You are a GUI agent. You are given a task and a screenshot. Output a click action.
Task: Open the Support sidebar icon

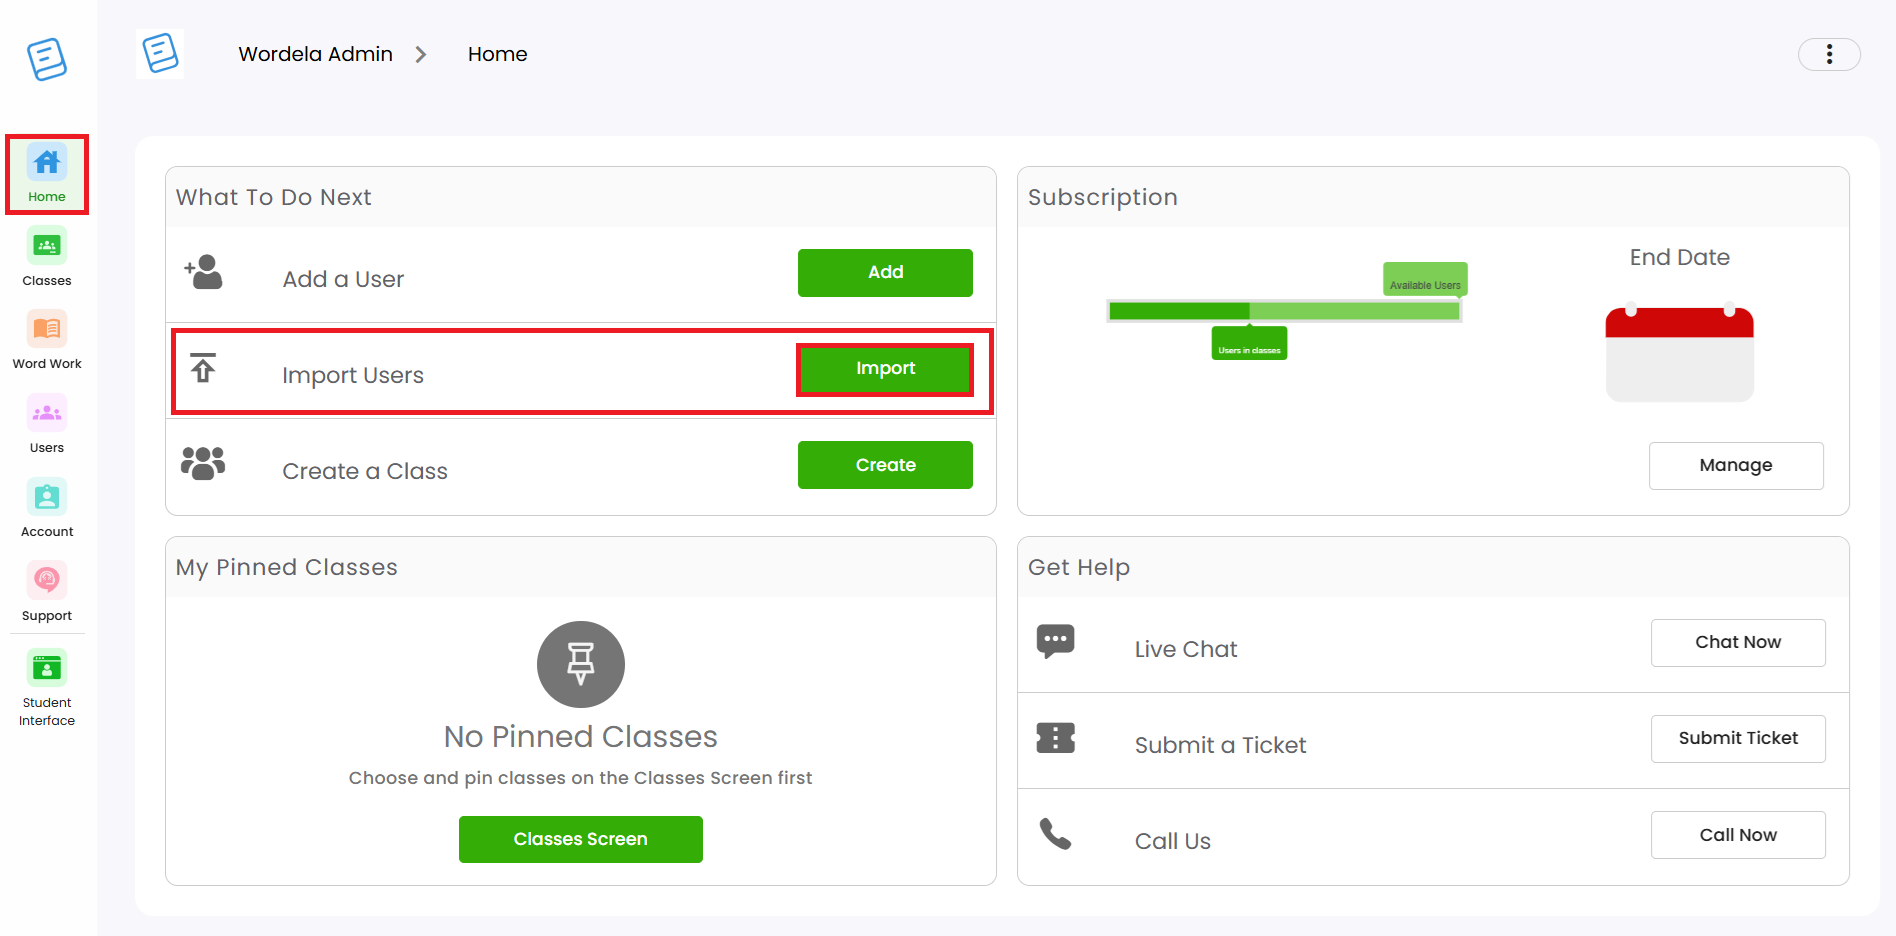47,580
